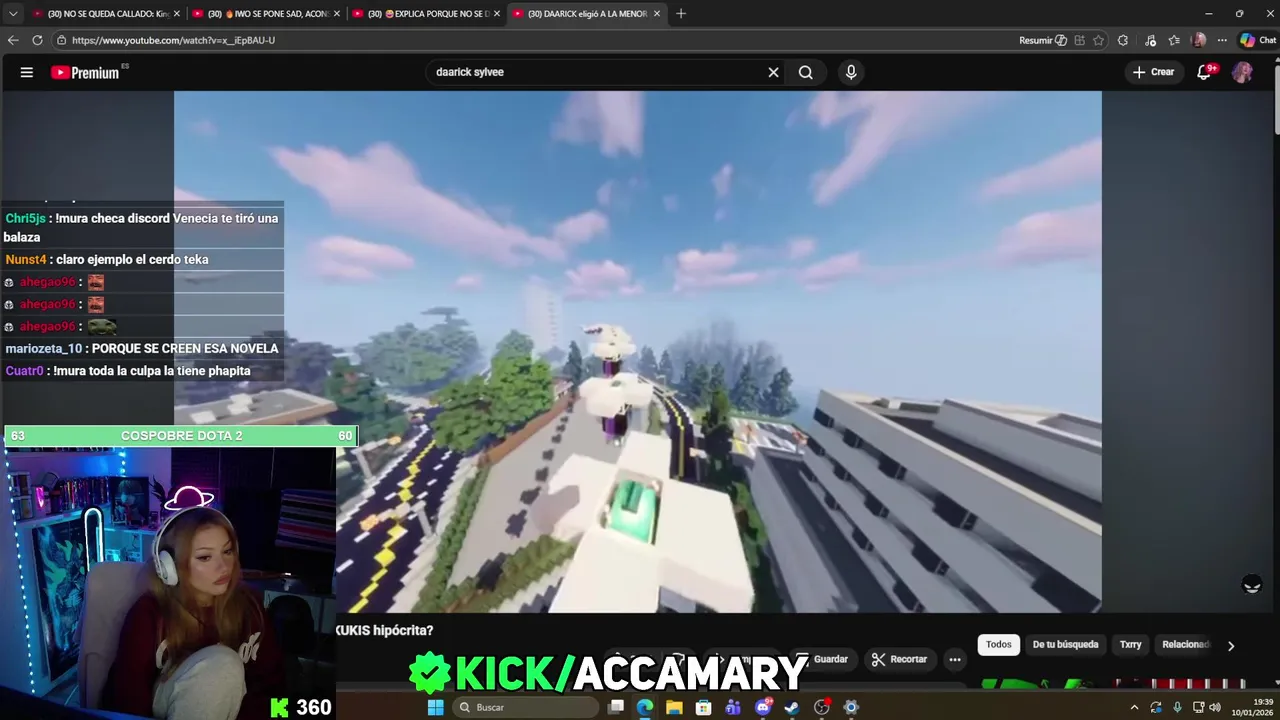Screen dimensions: 1280x720
Task: Open the YouTube guide hamburger menu
Action: (x=27, y=72)
